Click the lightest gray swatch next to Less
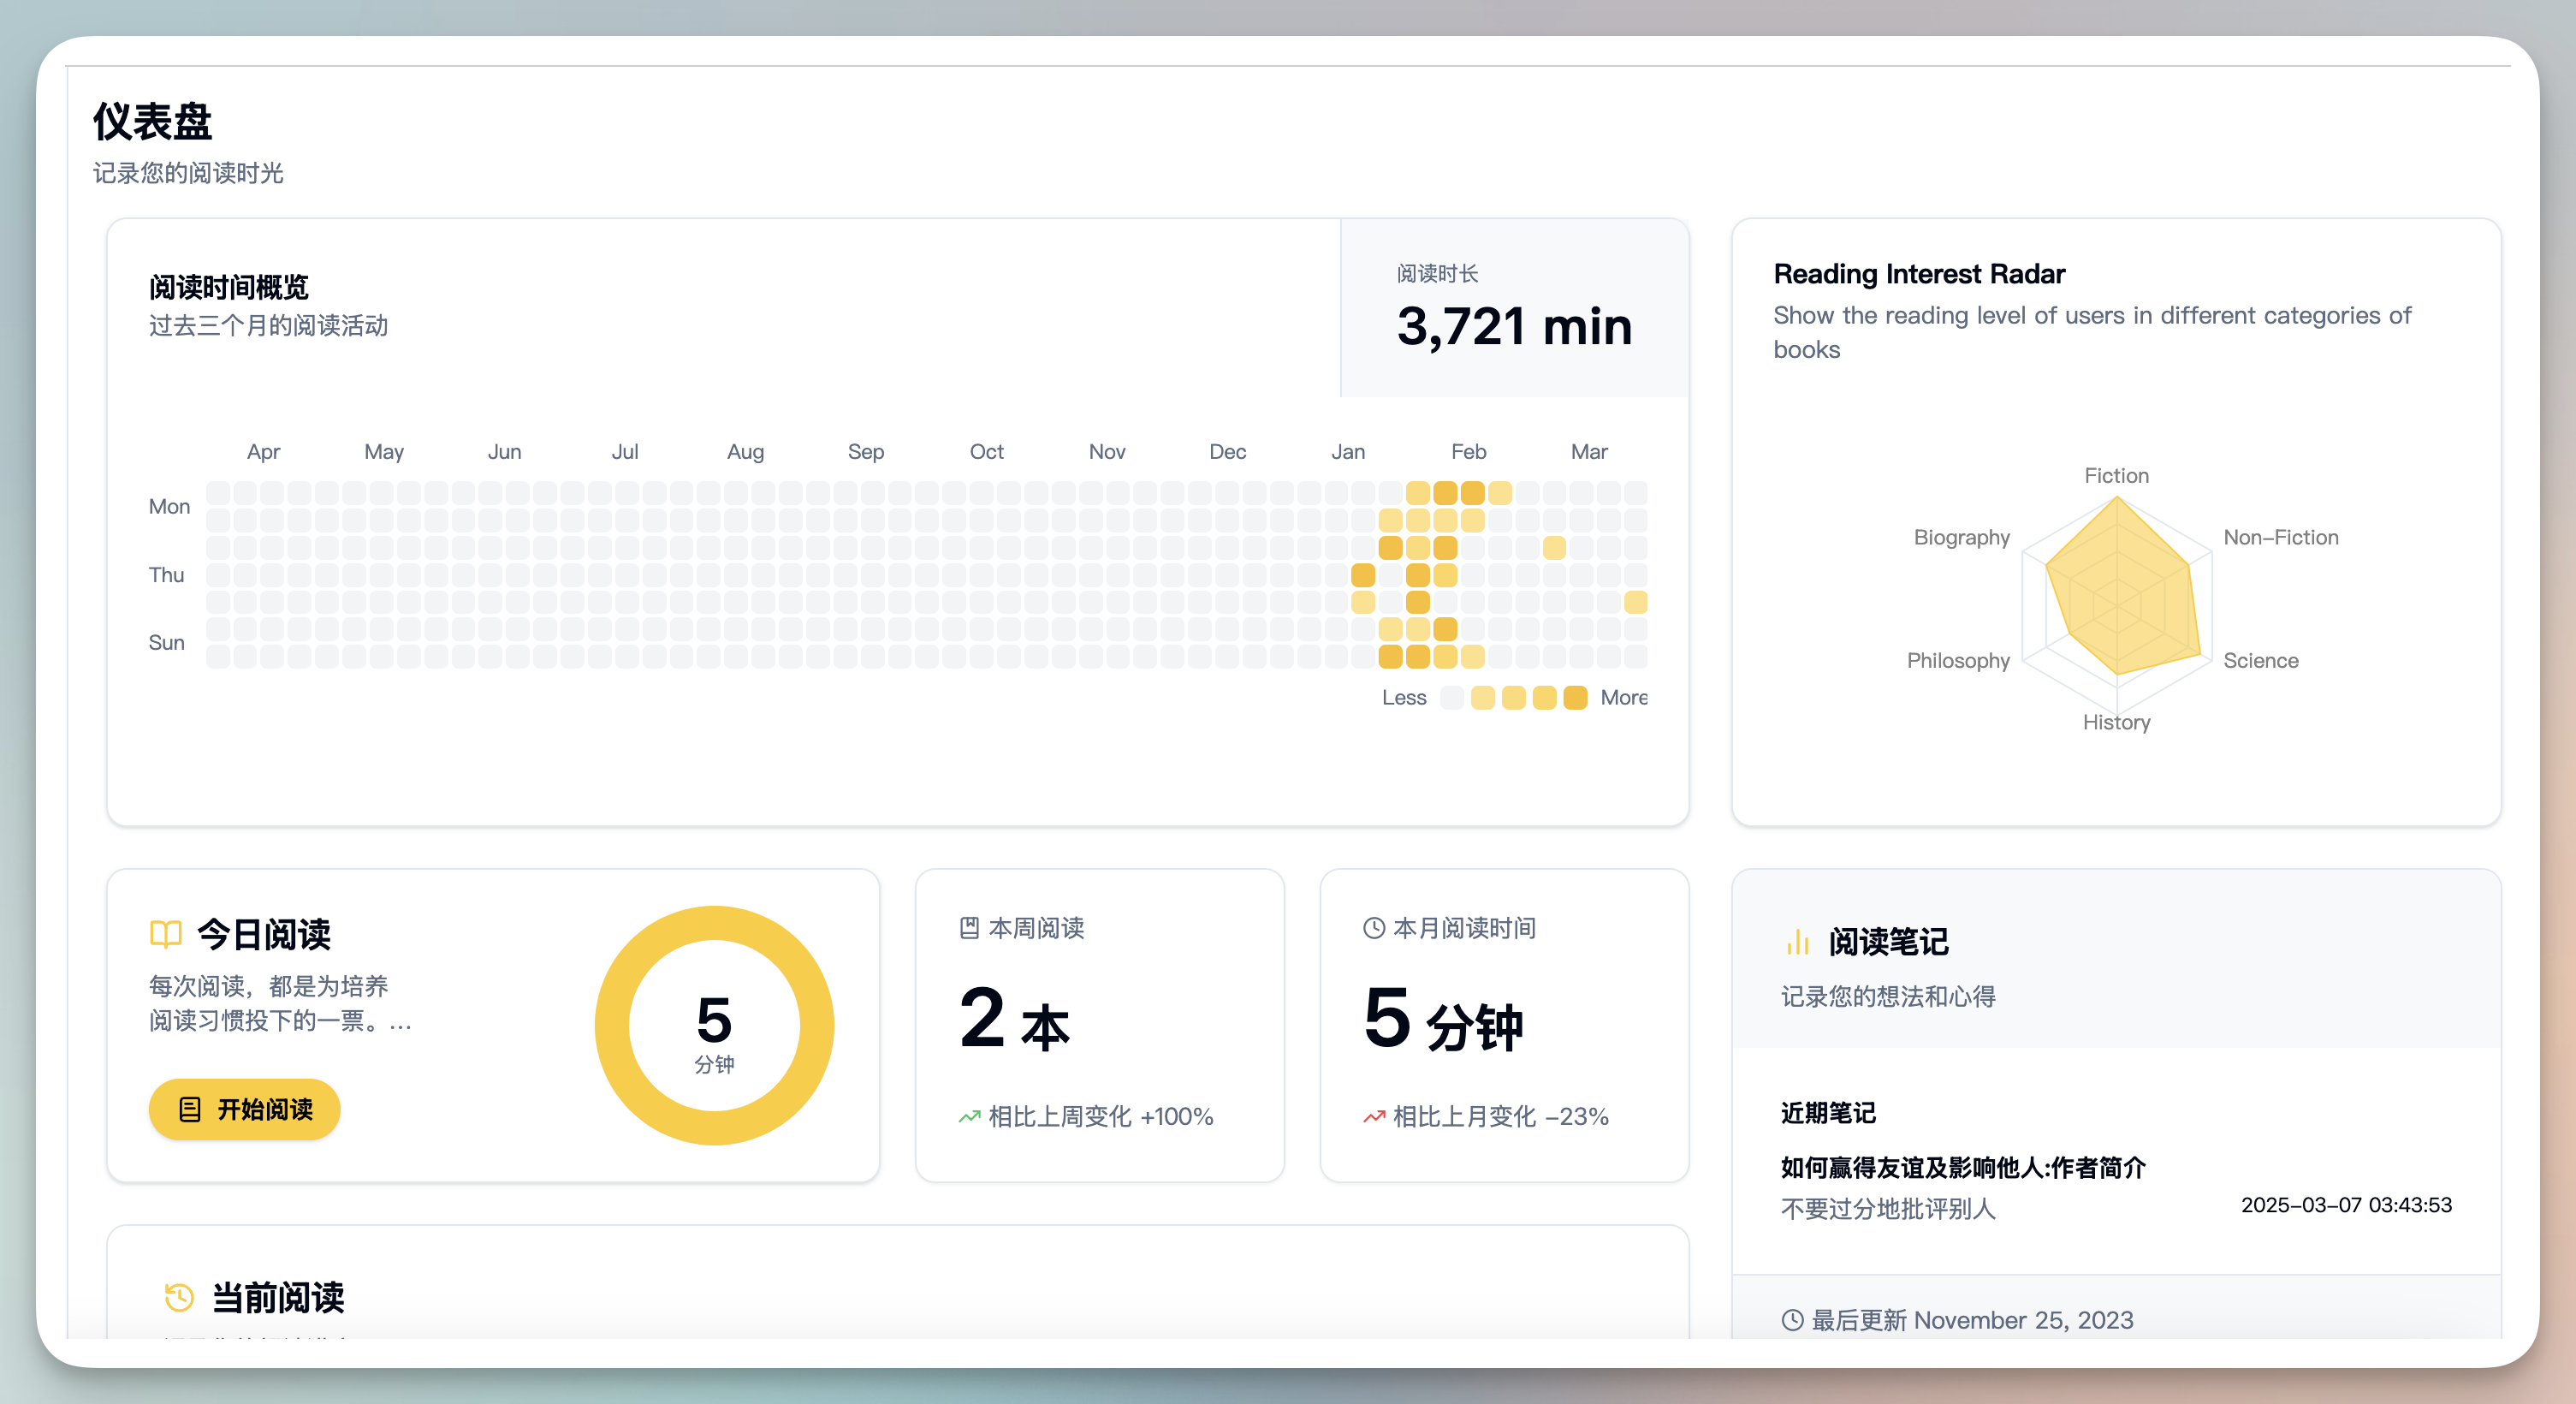Image resolution: width=2576 pixels, height=1404 pixels. pos(1452,698)
